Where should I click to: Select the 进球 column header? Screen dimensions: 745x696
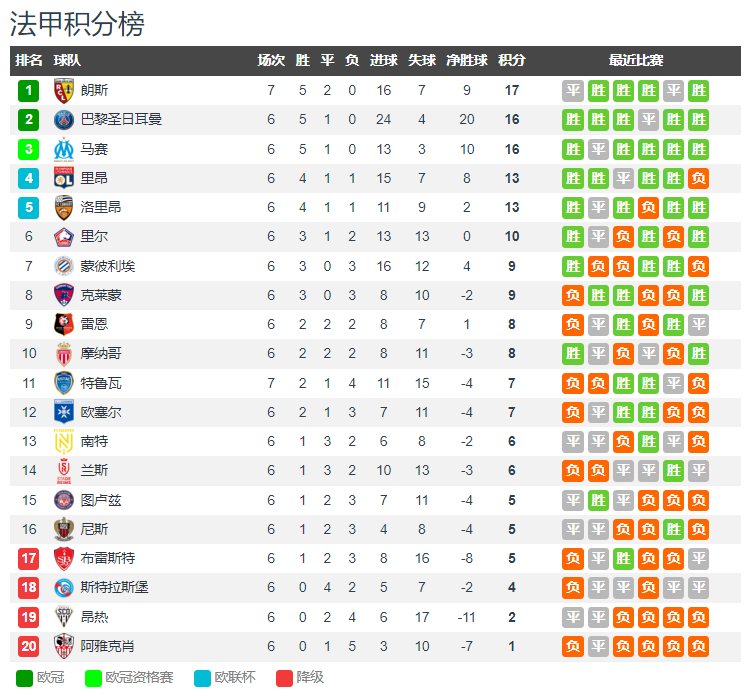tap(383, 60)
